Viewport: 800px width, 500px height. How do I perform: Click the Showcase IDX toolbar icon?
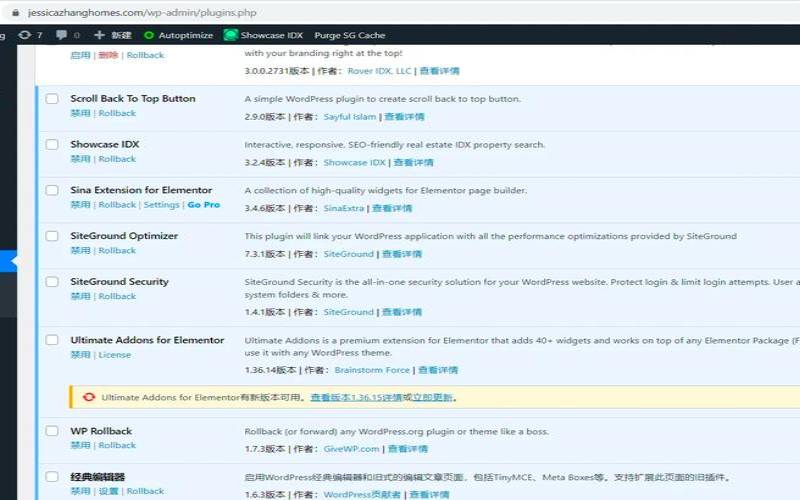(230, 35)
